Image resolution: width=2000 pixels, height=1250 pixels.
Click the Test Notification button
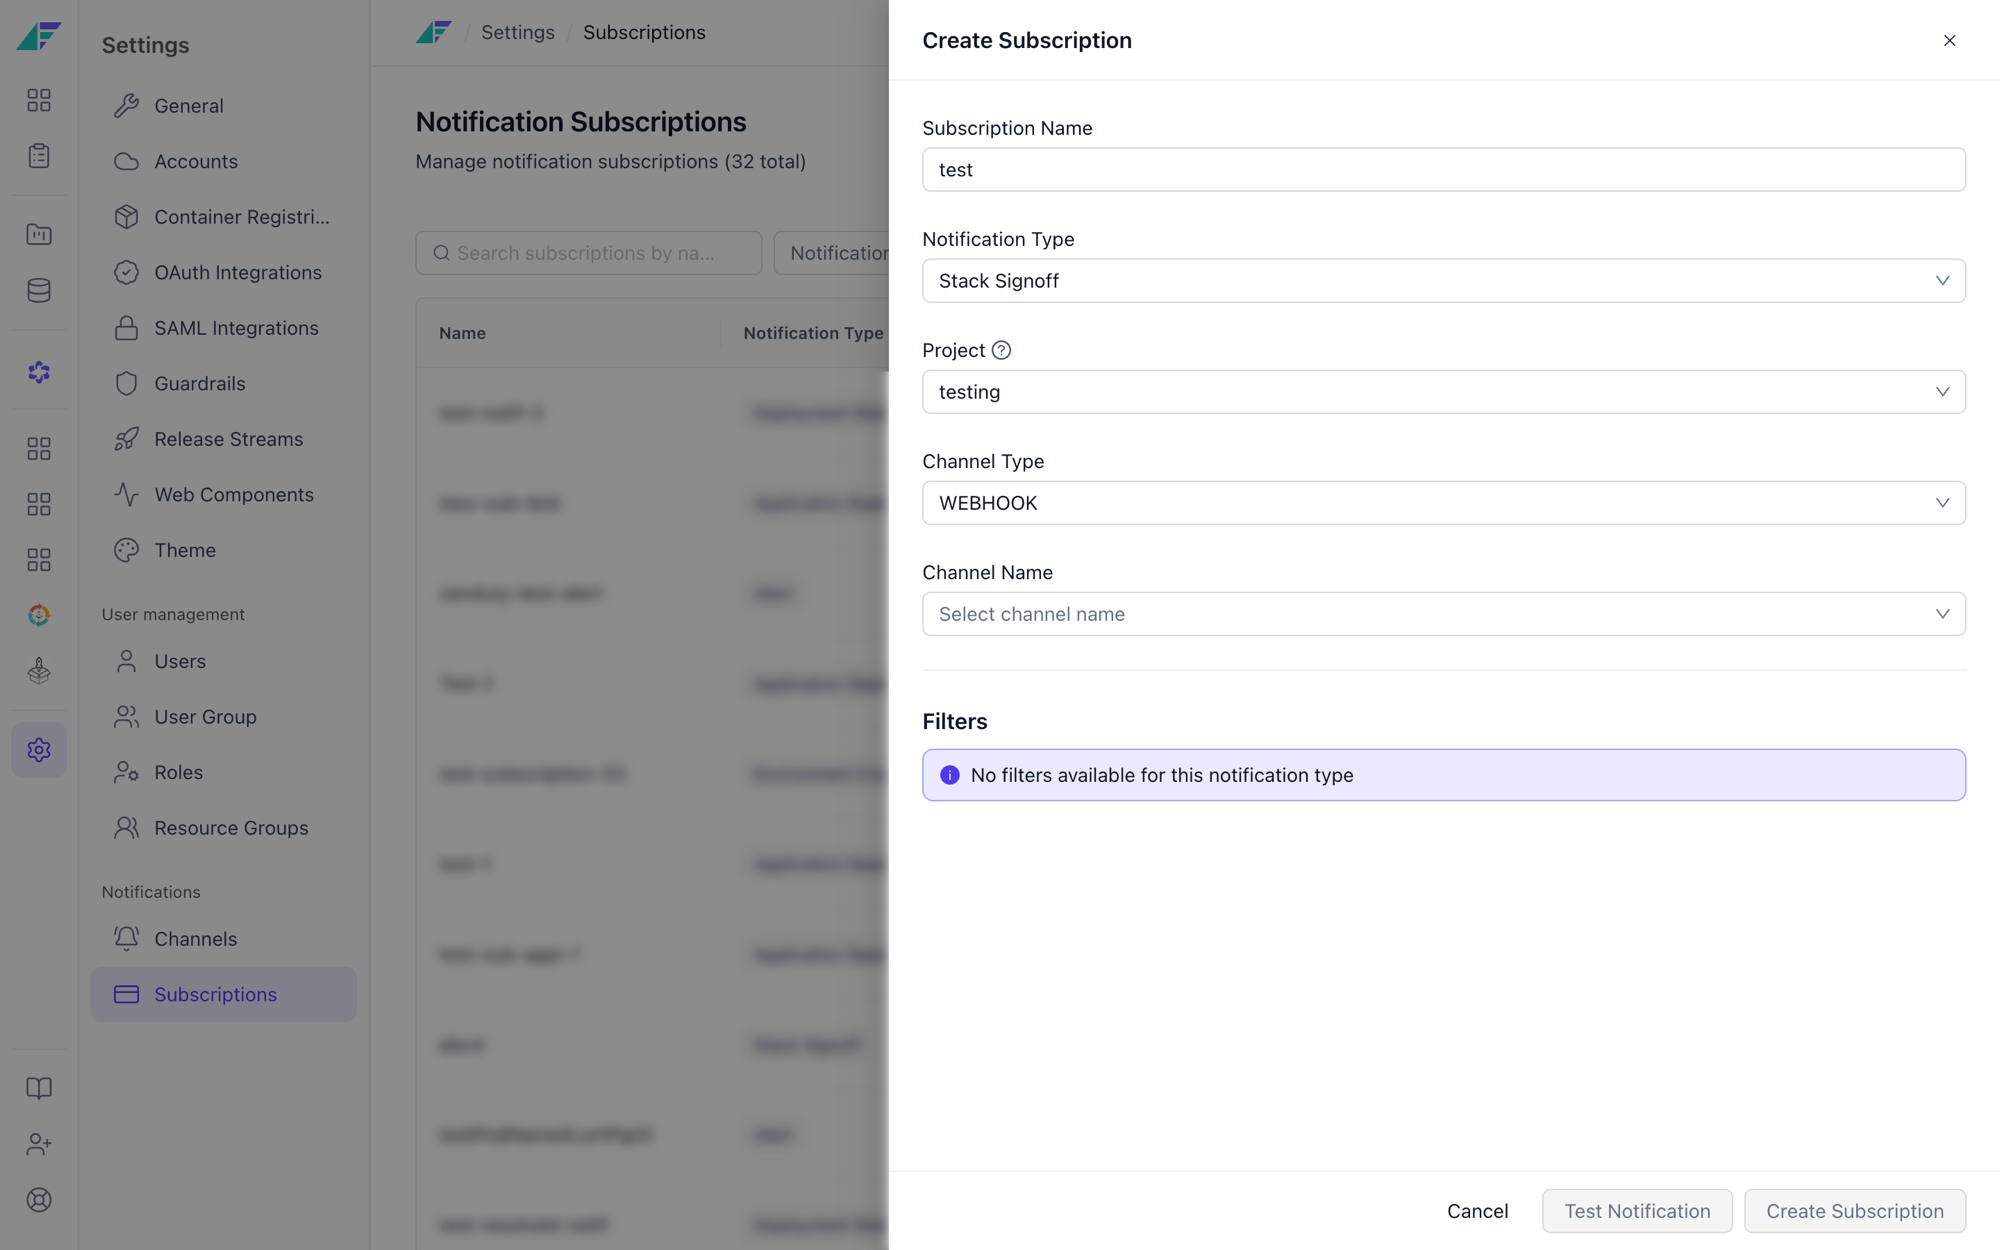click(x=1637, y=1211)
